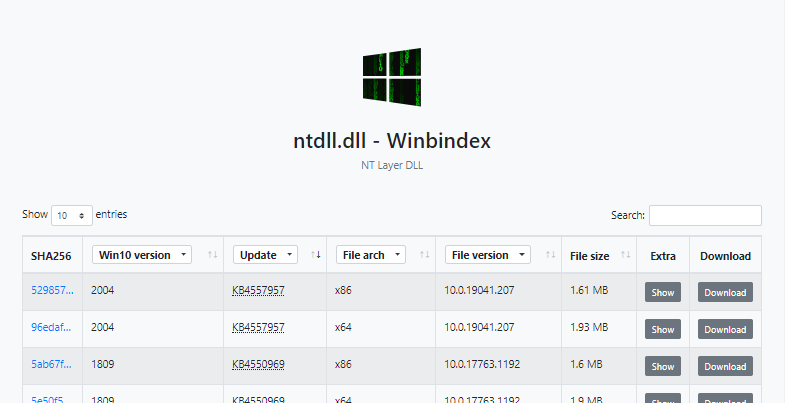785x403 pixels.
Task: Open KB4550969 link in 1.6 MB row
Action: [258, 364]
